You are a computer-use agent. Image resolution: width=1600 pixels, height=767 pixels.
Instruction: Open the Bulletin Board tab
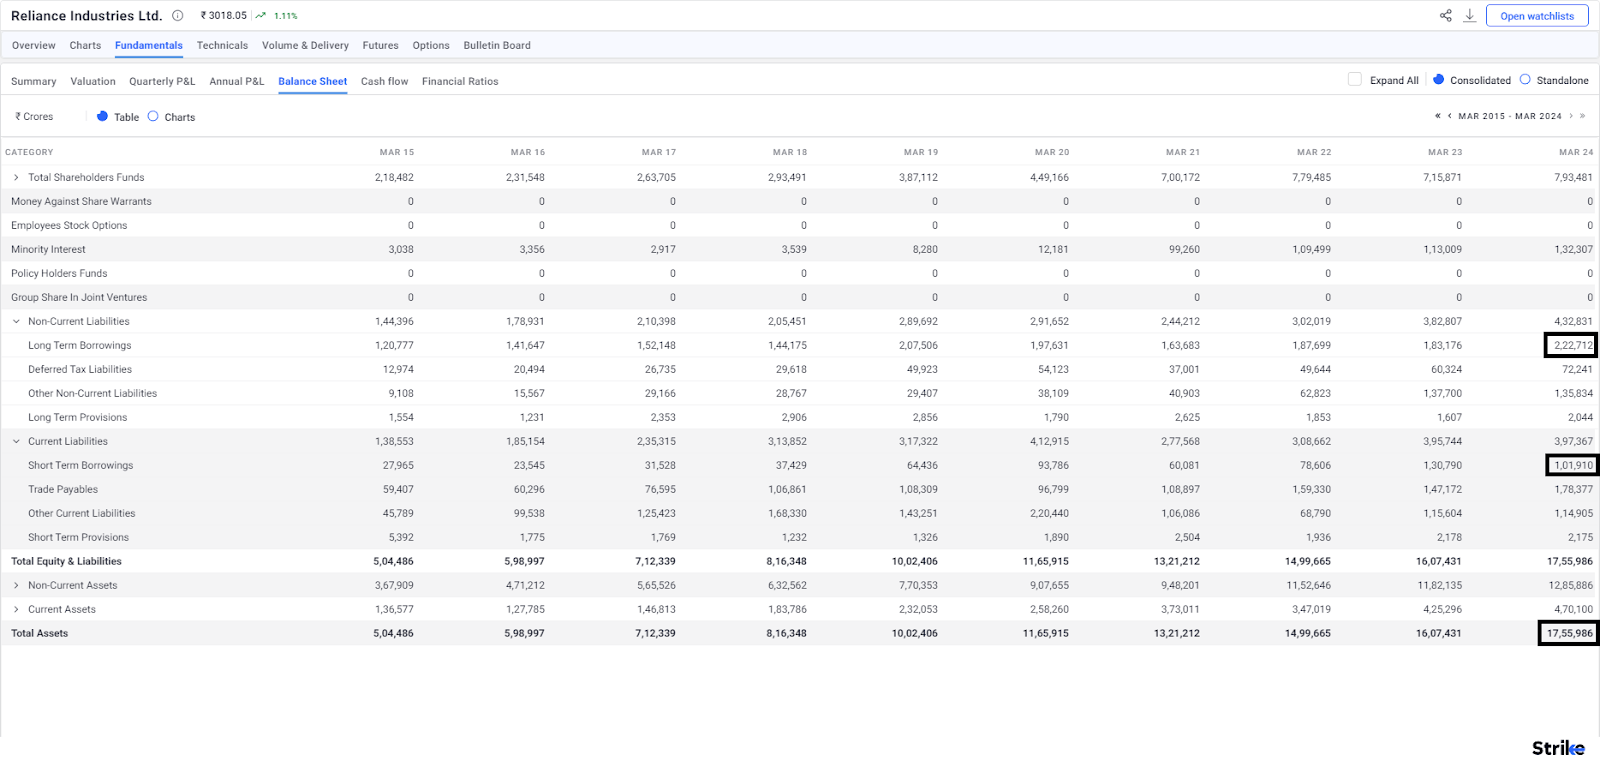click(497, 45)
